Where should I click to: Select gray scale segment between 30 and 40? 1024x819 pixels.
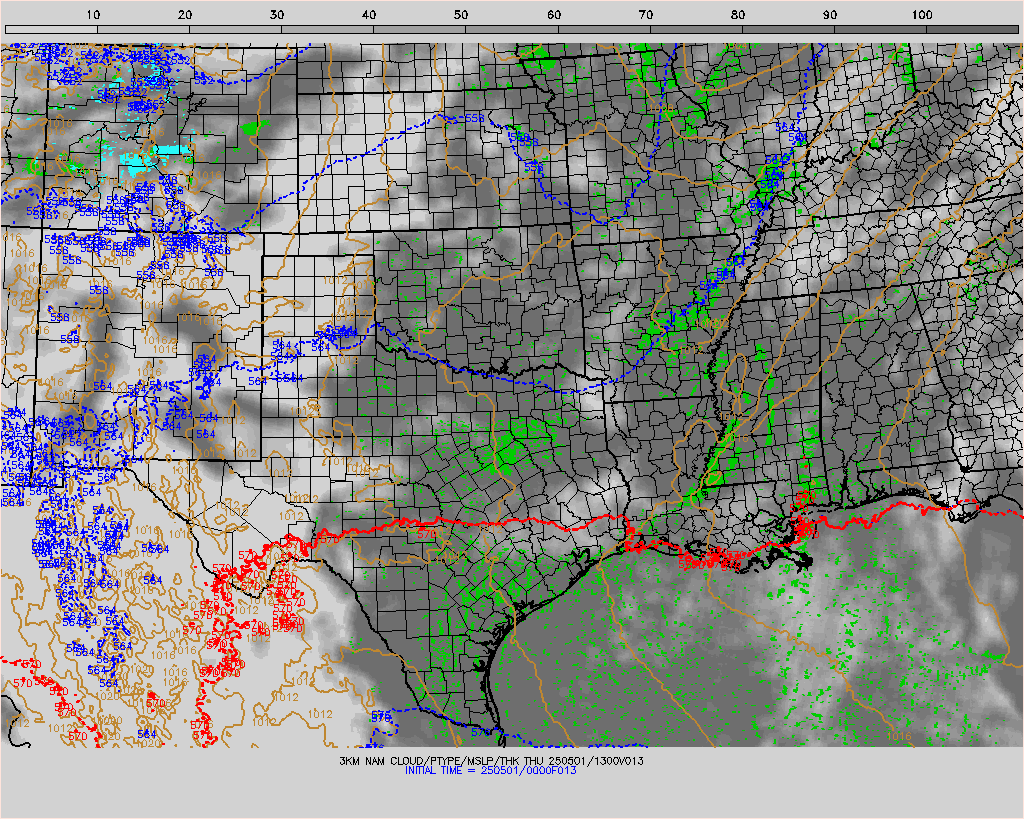(x=327, y=29)
